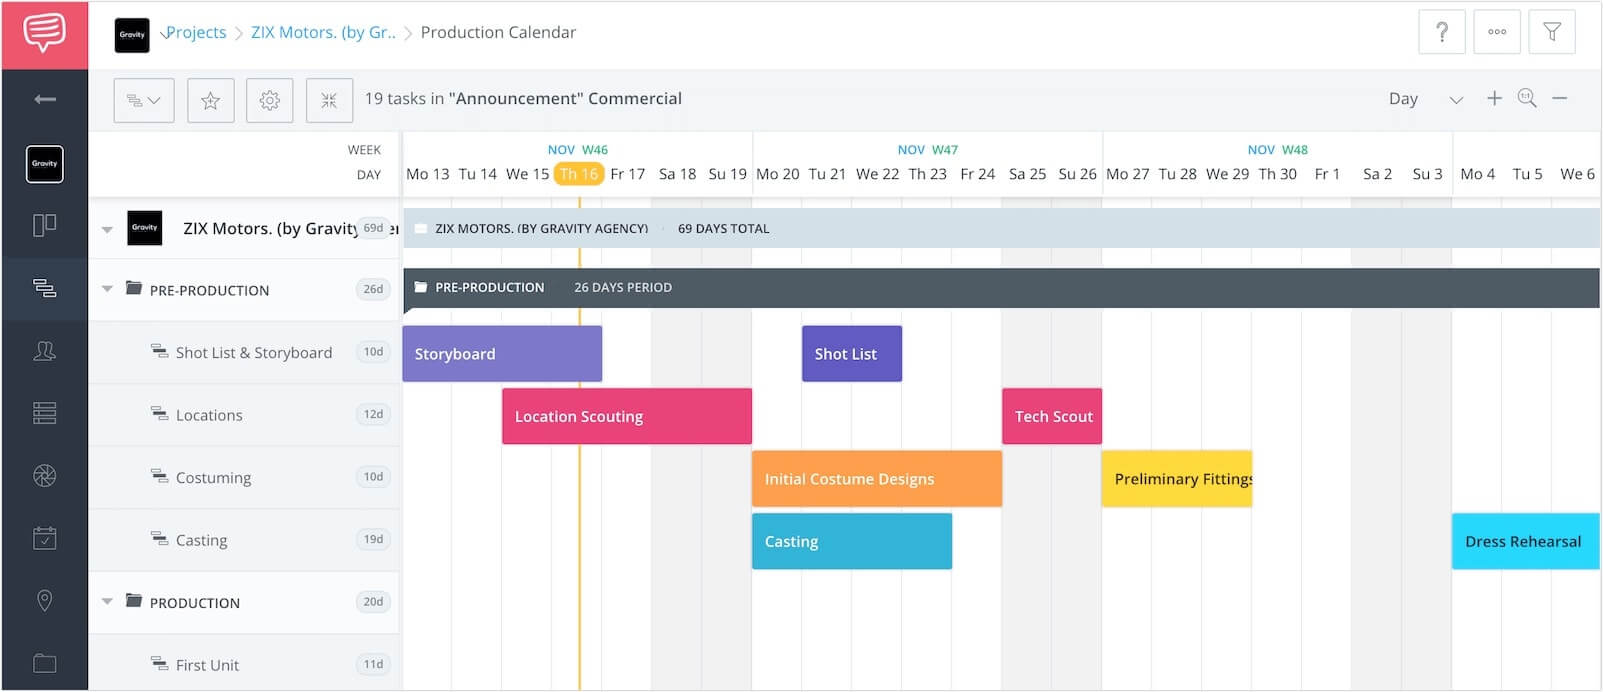Screen dimensions: 1603x692
Task: Click the blue Casting bar in timeline
Action: click(852, 541)
